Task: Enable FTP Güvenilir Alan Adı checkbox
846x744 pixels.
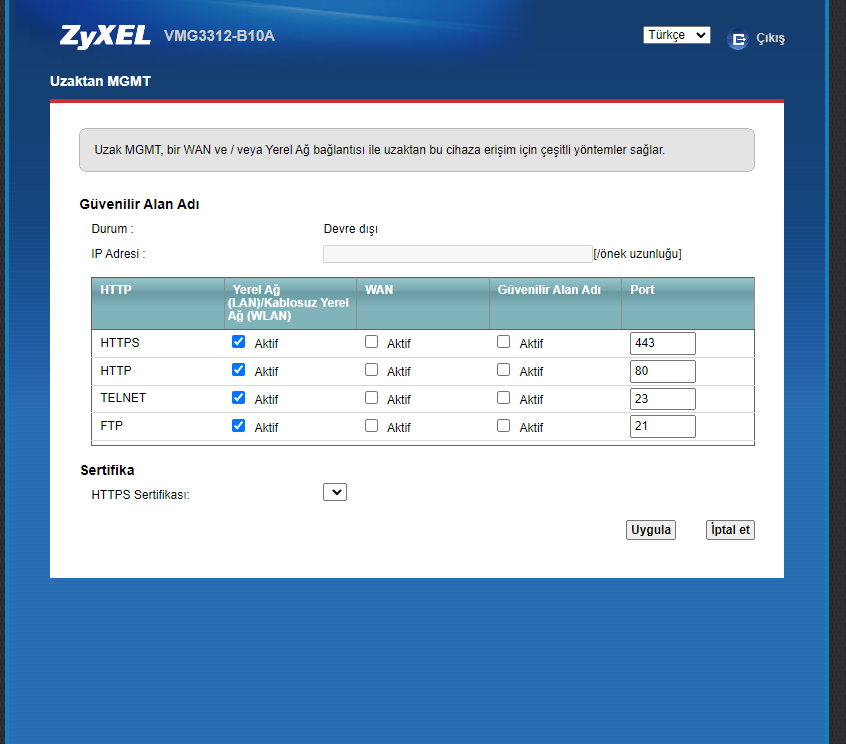Action: point(503,426)
